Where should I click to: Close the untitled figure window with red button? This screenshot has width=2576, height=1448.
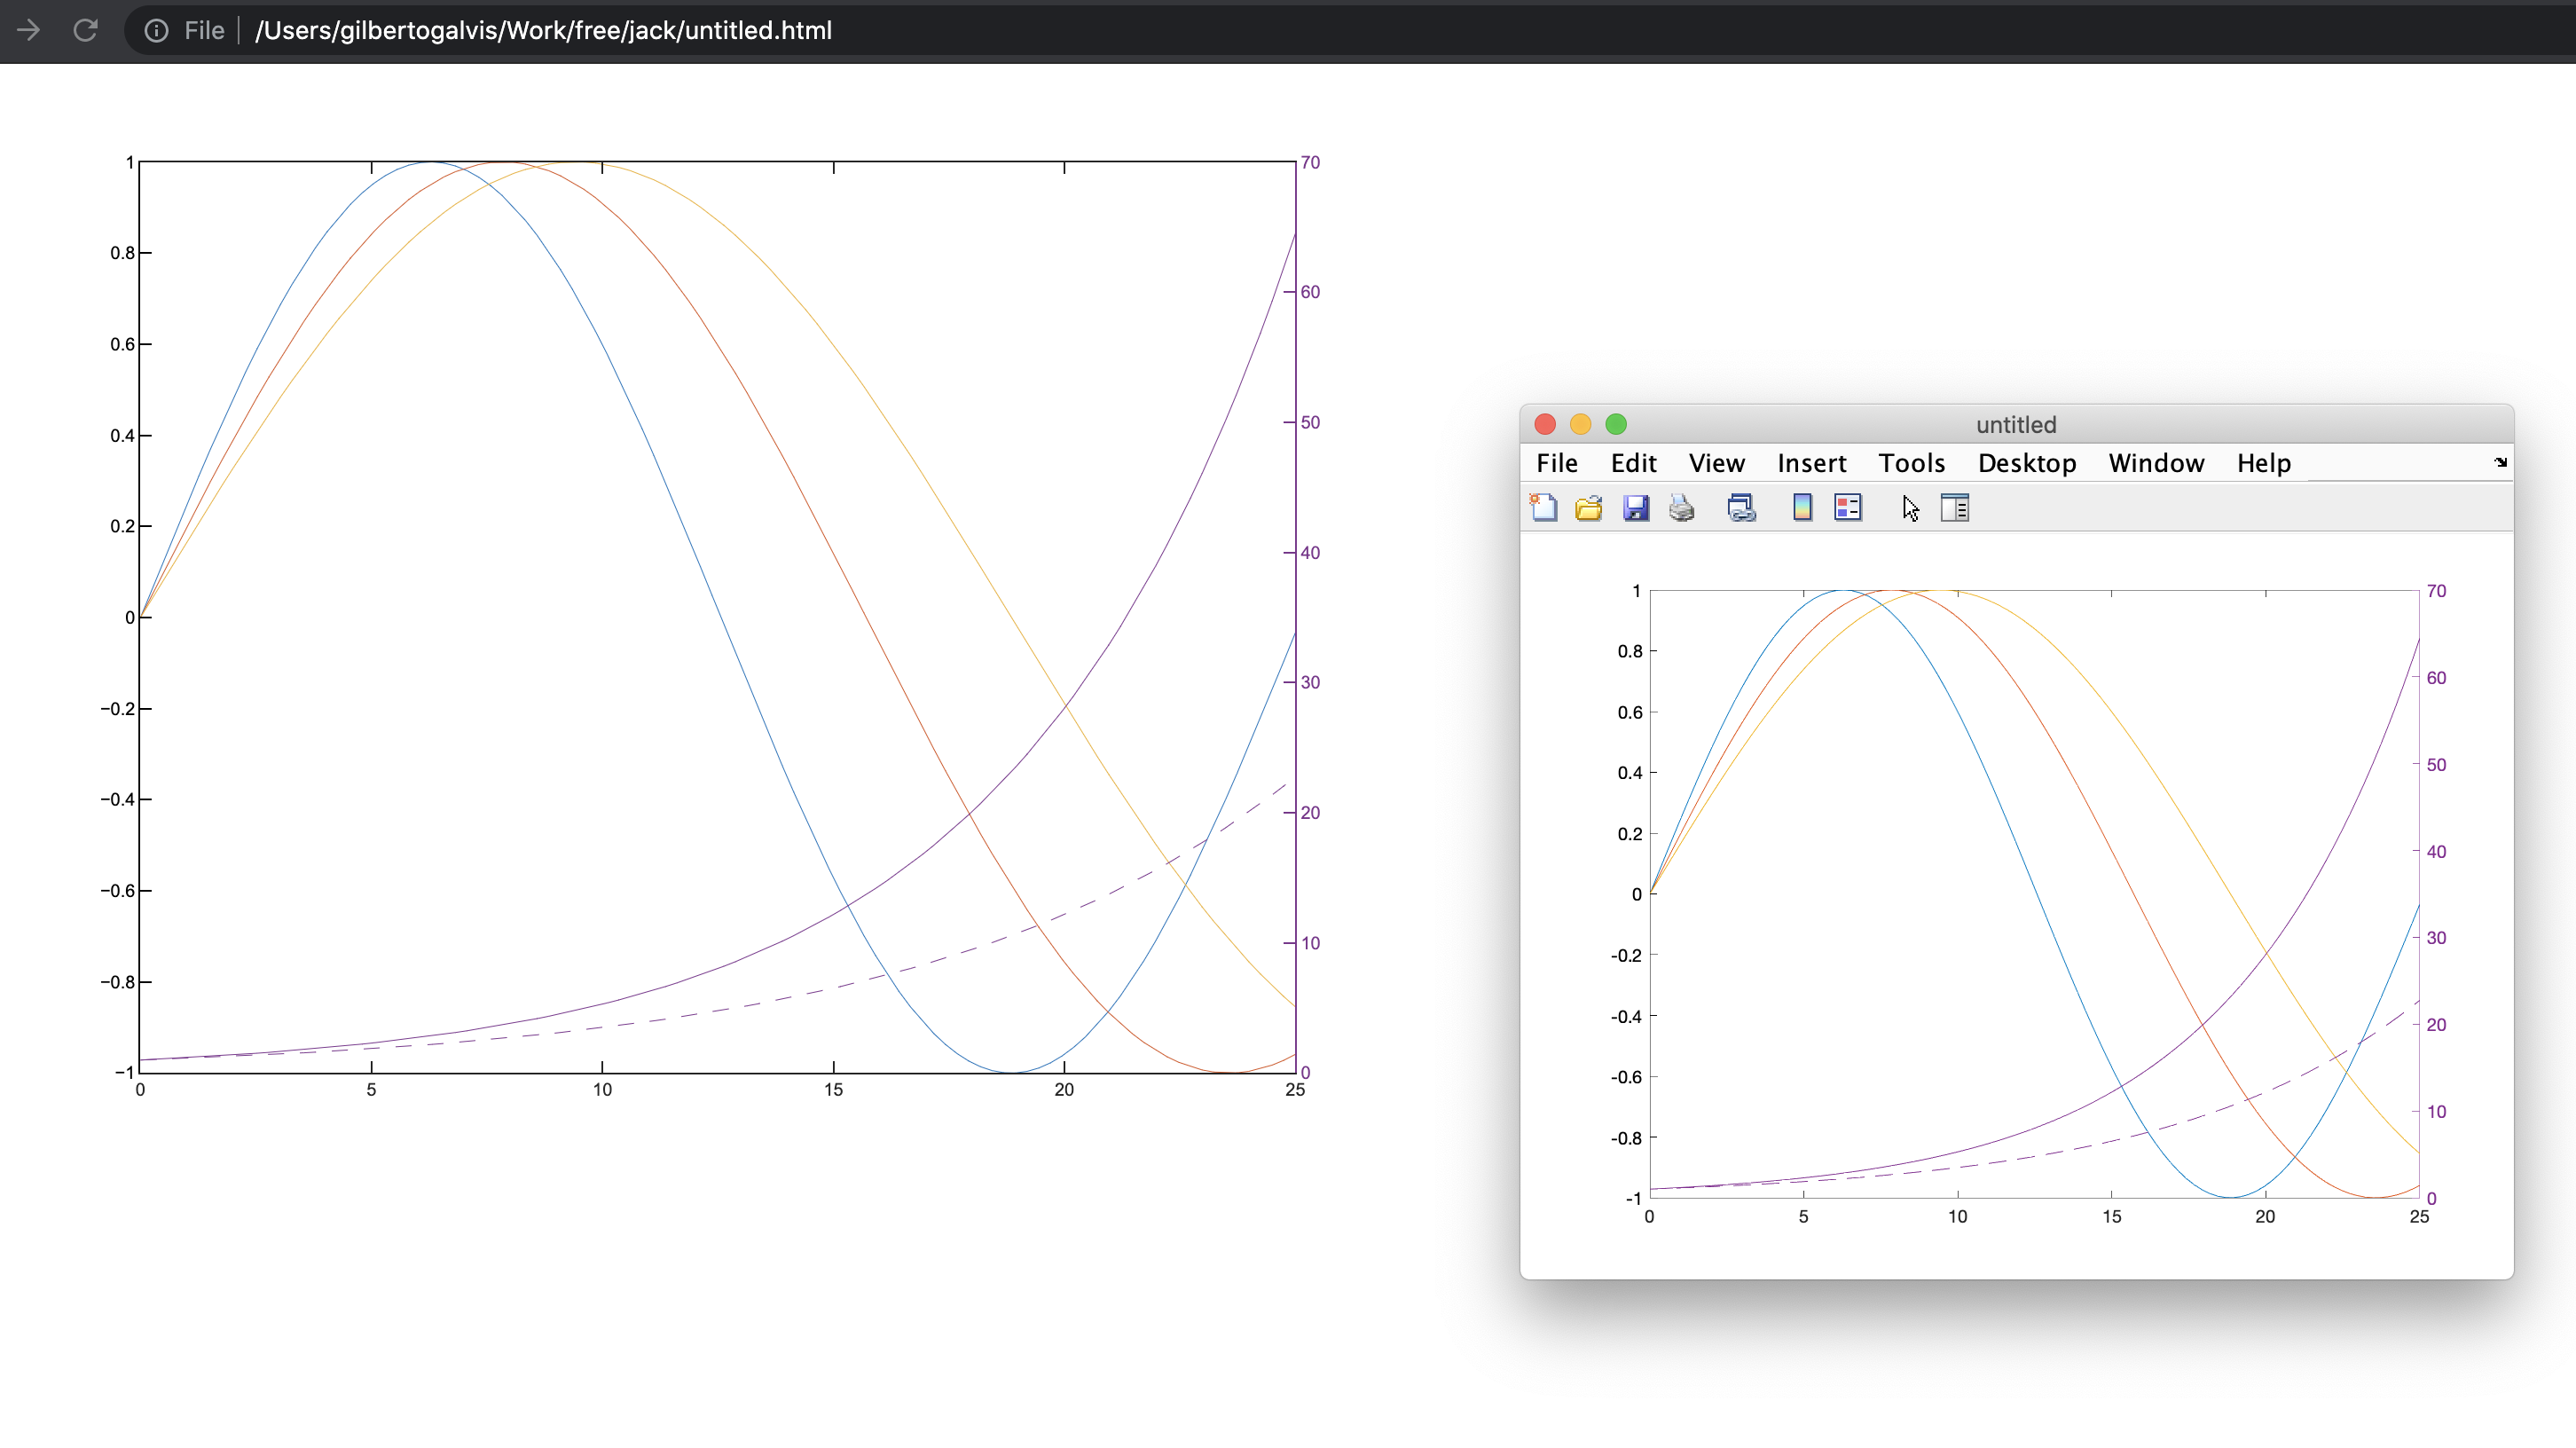1545,424
